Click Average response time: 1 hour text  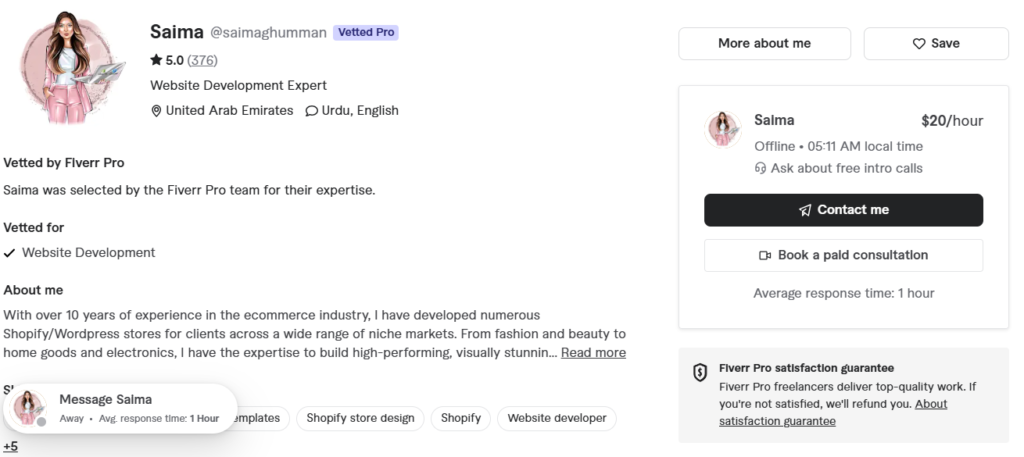click(x=843, y=294)
